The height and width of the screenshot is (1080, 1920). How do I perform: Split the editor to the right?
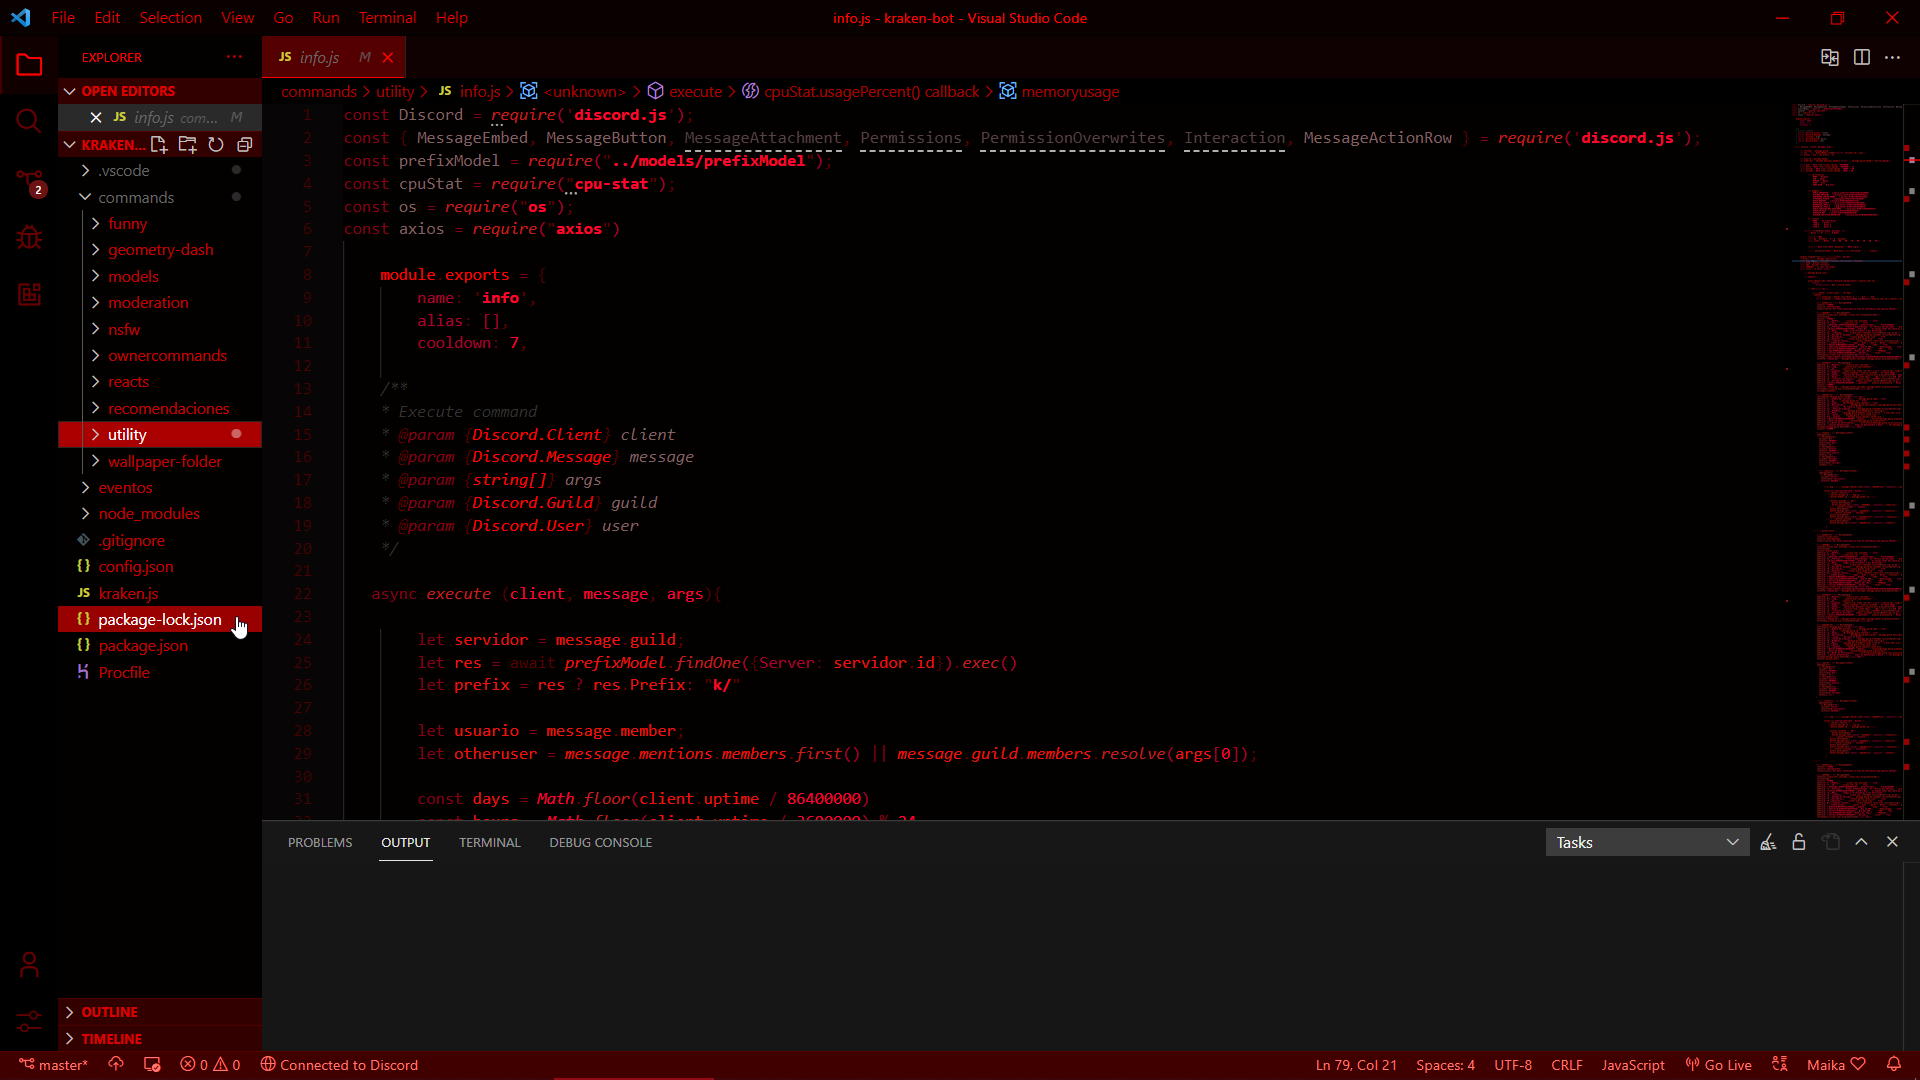1861,58
